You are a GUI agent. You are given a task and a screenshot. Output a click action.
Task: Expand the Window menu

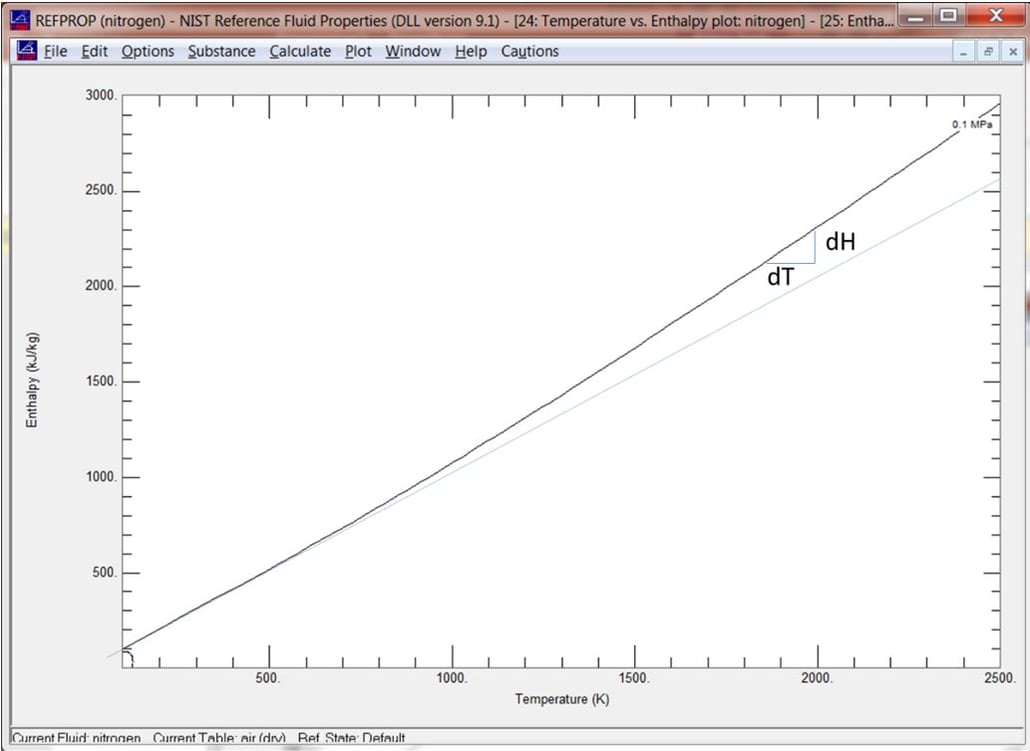413,51
